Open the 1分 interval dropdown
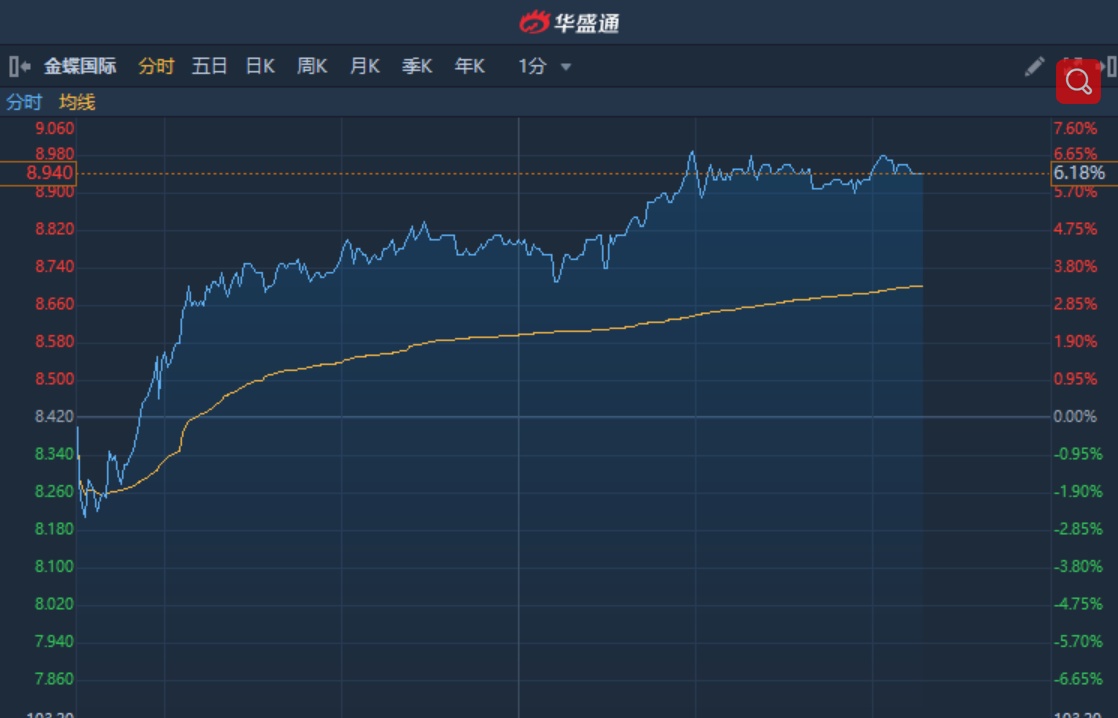Screen dimensions: 1118x718 pyautogui.click(x=544, y=67)
